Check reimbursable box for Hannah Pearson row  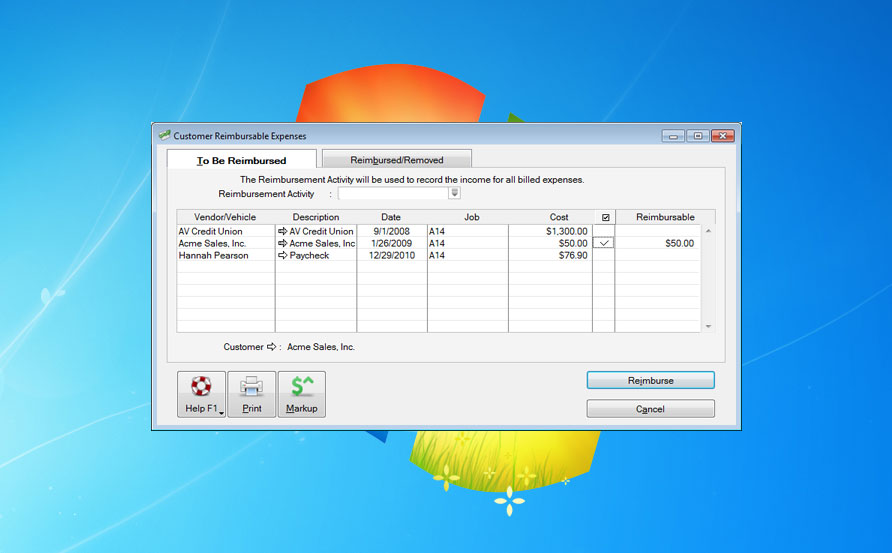click(x=604, y=255)
